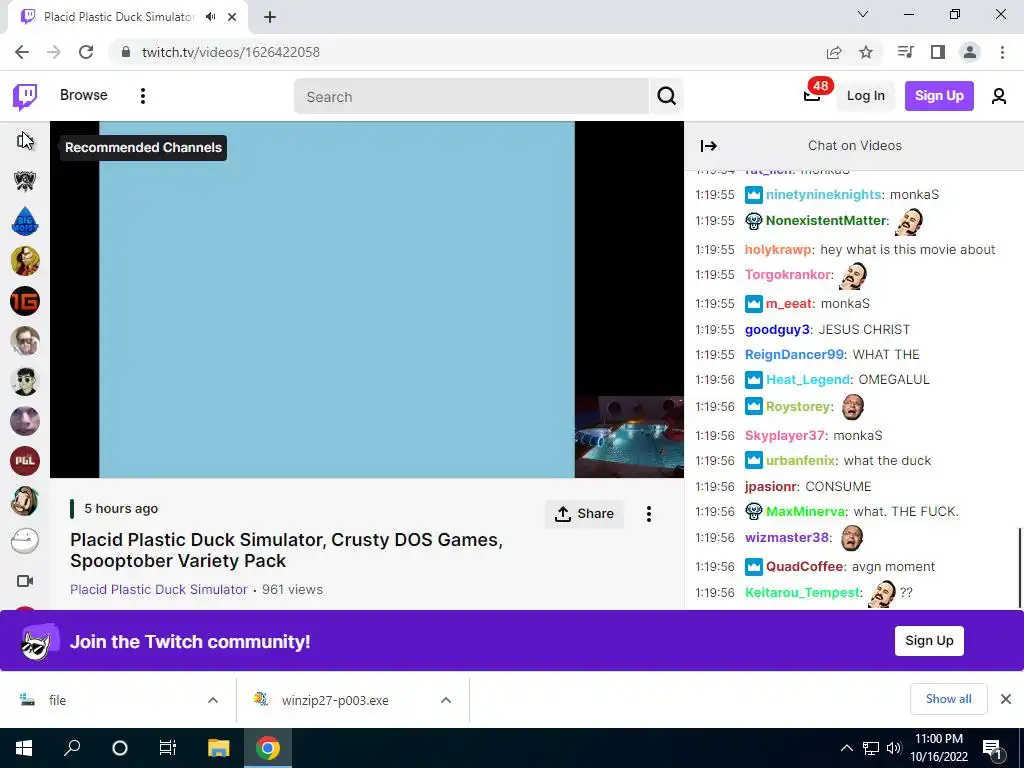
Task: Toggle Chrome side panel icon
Action: (938, 52)
